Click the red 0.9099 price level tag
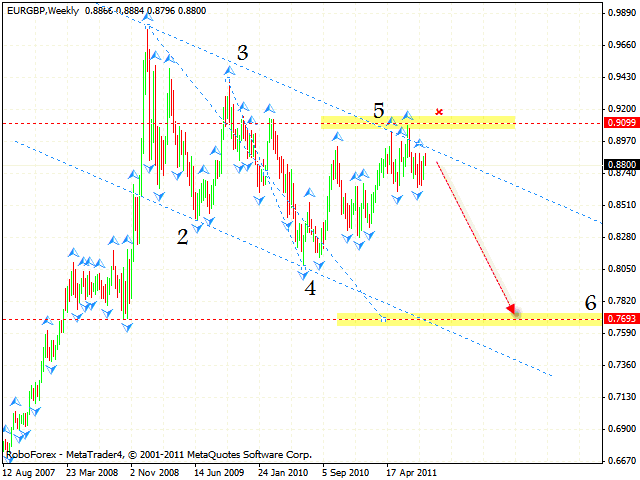 pyautogui.click(x=620, y=123)
